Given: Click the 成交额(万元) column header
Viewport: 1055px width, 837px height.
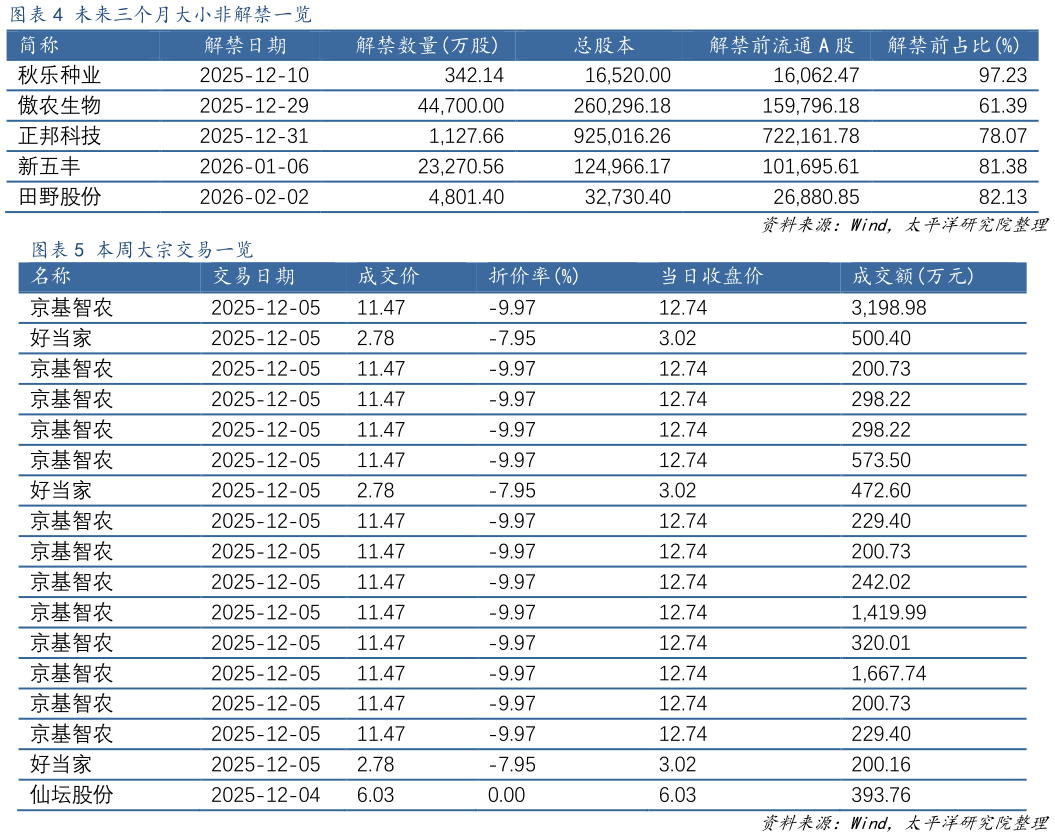Looking at the screenshot, I should tap(913, 276).
